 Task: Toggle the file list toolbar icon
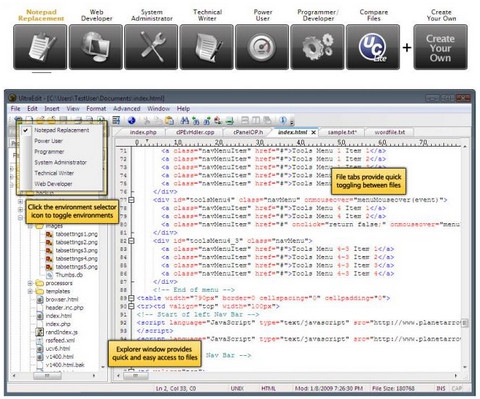[116, 120]
